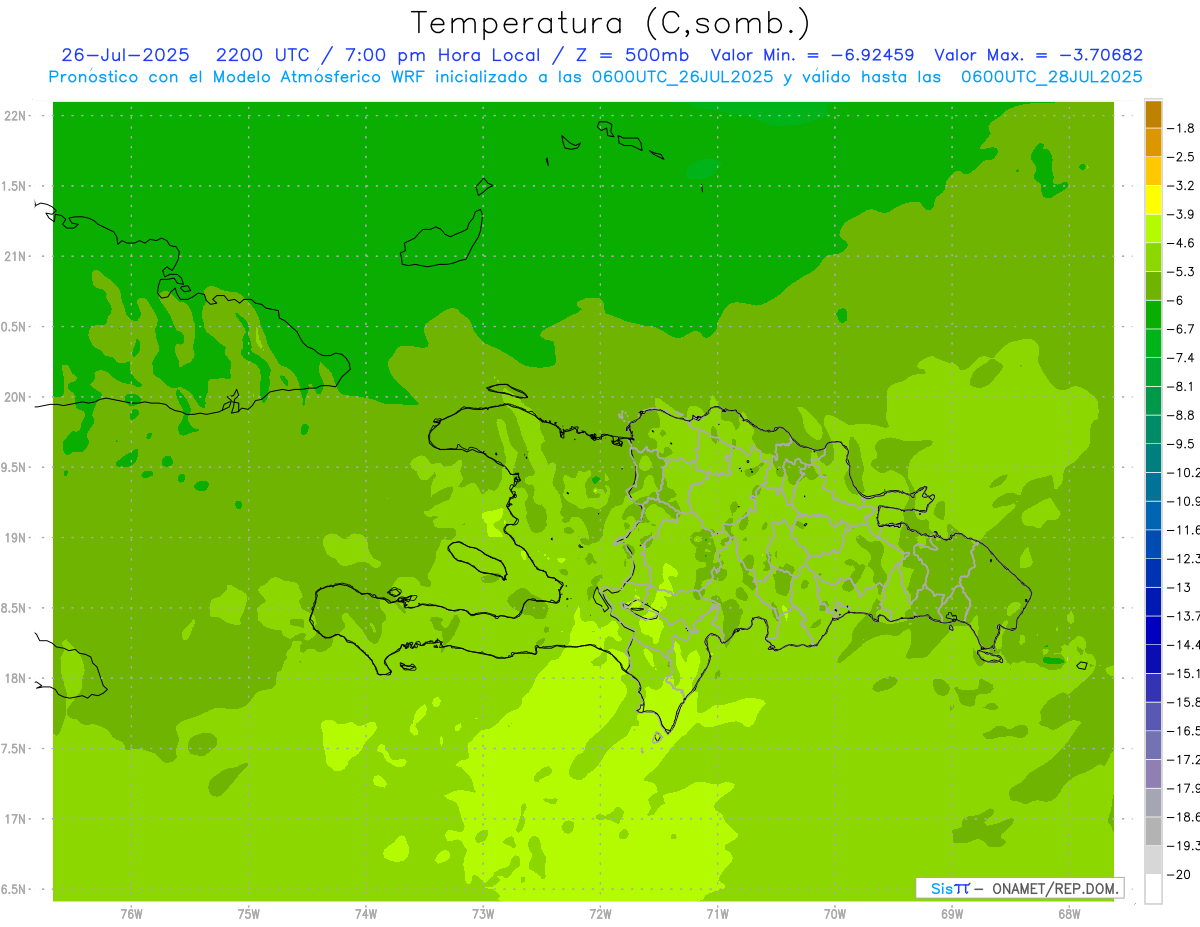Click the '18N' latitude label
This screenshot has width=1200, height=927.
(17, 679)
